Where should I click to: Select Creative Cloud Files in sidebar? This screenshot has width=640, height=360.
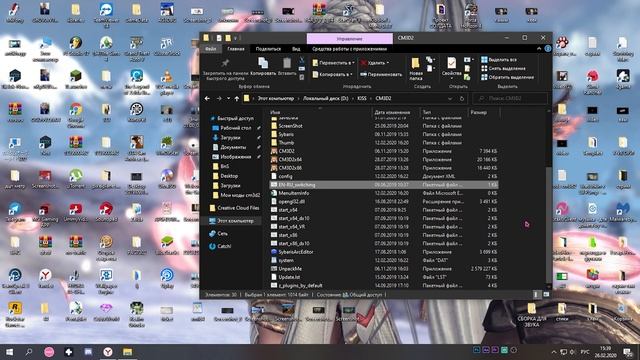234,208
